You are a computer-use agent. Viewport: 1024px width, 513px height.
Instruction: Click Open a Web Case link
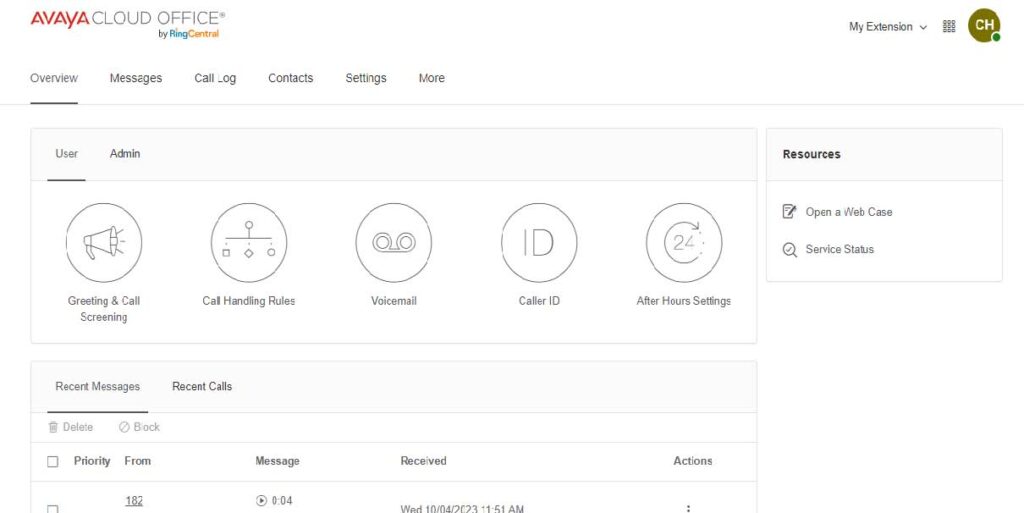848,212
